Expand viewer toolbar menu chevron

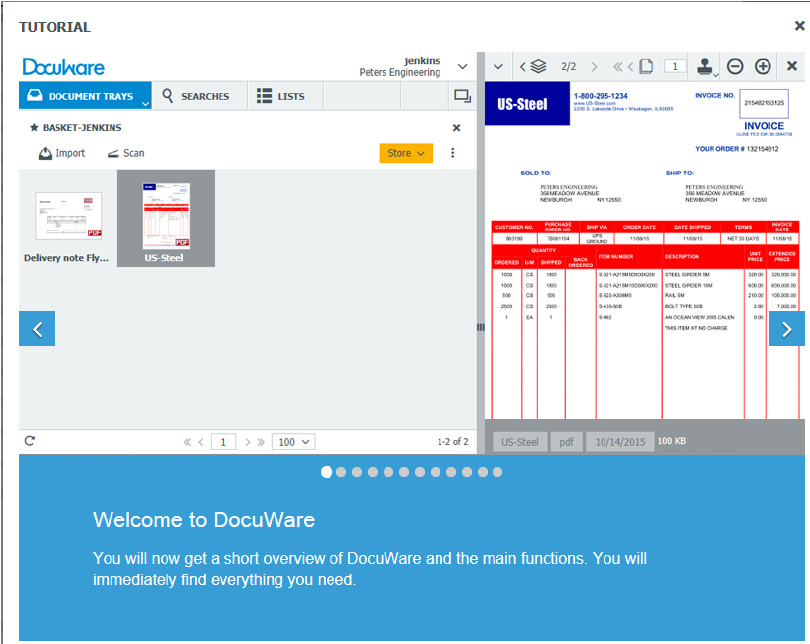click(x=499, y=67)
